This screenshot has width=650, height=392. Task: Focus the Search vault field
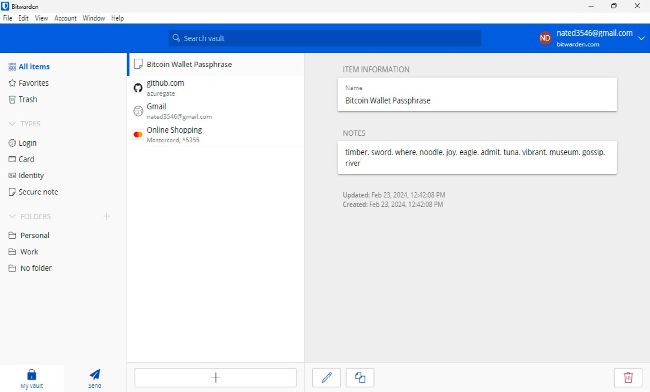point(325,38)
